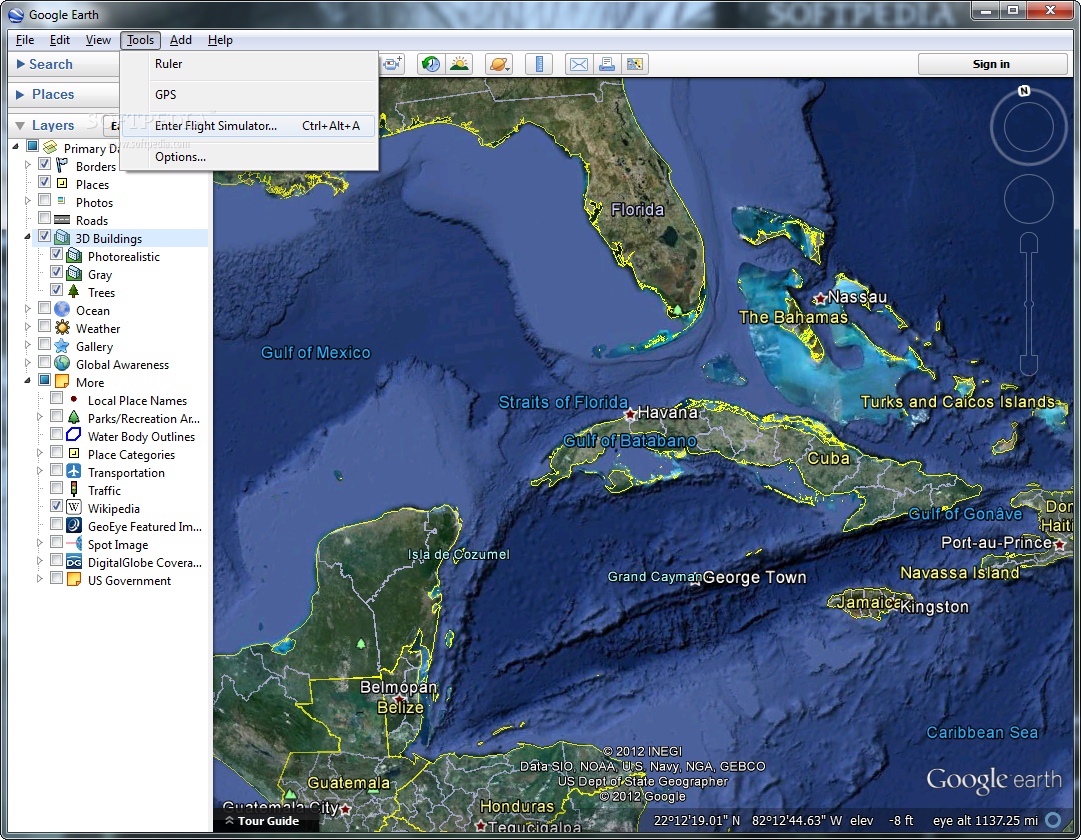This screenshot has width=1081, height=840.
Task: Click the Transportation layer airplane icon
Action: click(x=74, y=472)
